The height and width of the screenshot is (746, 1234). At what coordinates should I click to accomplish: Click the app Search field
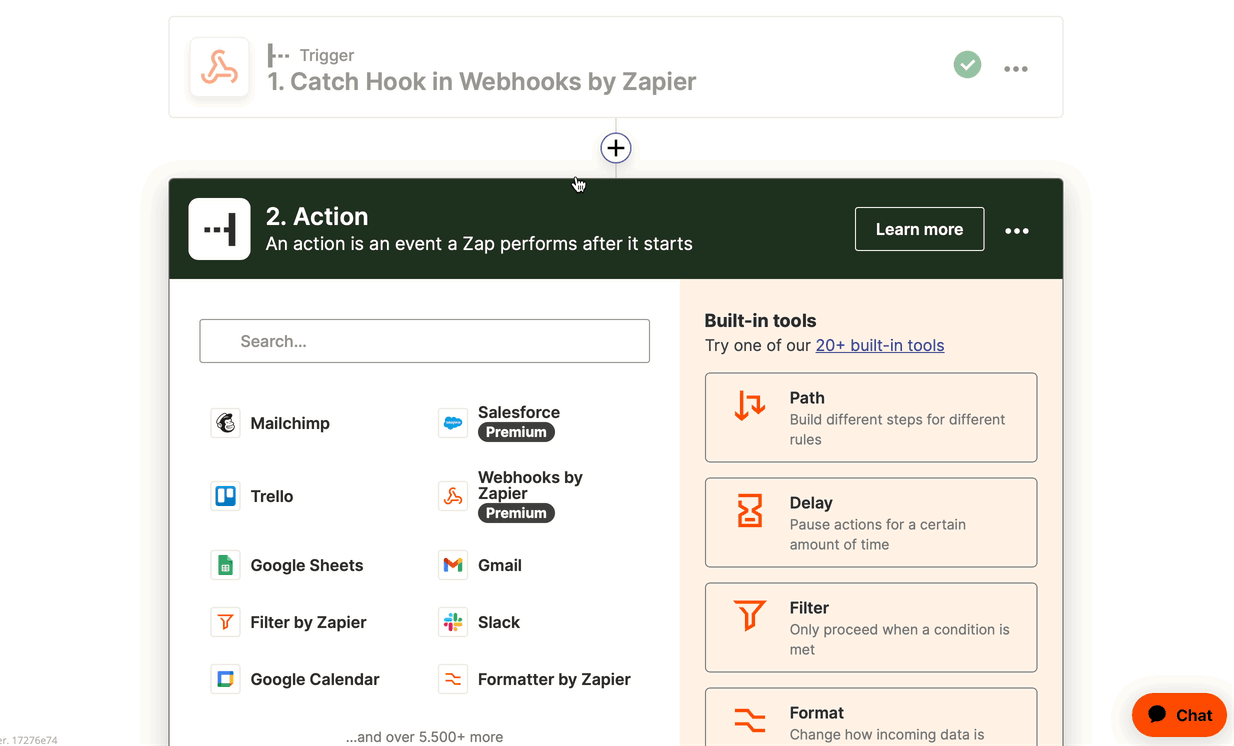[425, 341]
